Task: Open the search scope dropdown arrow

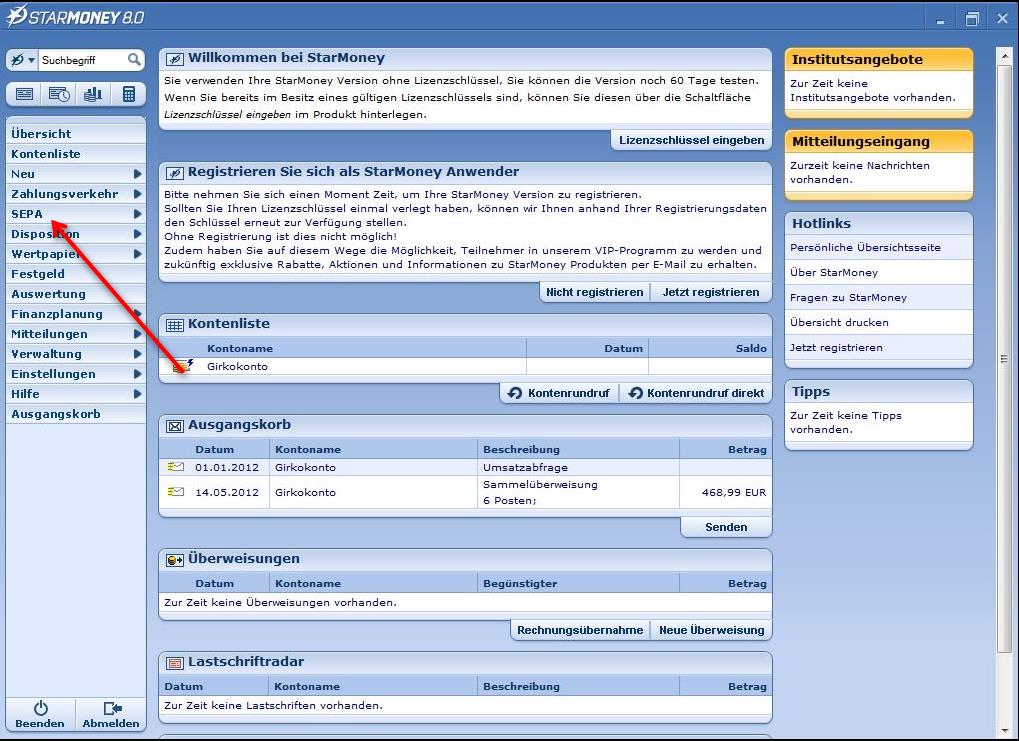Action: pos(31,61)
